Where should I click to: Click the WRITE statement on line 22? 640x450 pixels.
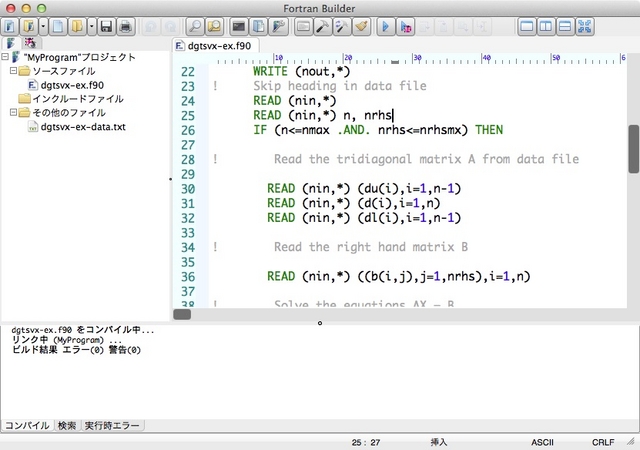coord(301,71)
